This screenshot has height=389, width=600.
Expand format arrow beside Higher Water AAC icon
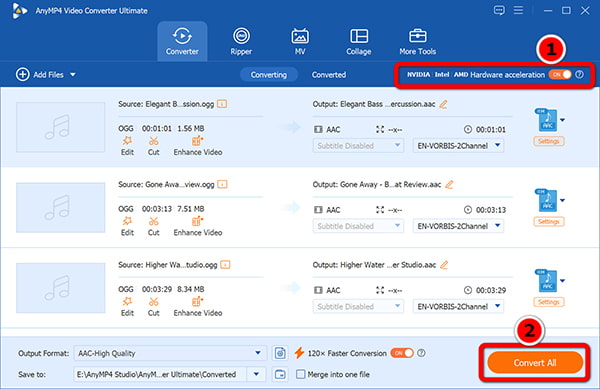click(562, 281)
